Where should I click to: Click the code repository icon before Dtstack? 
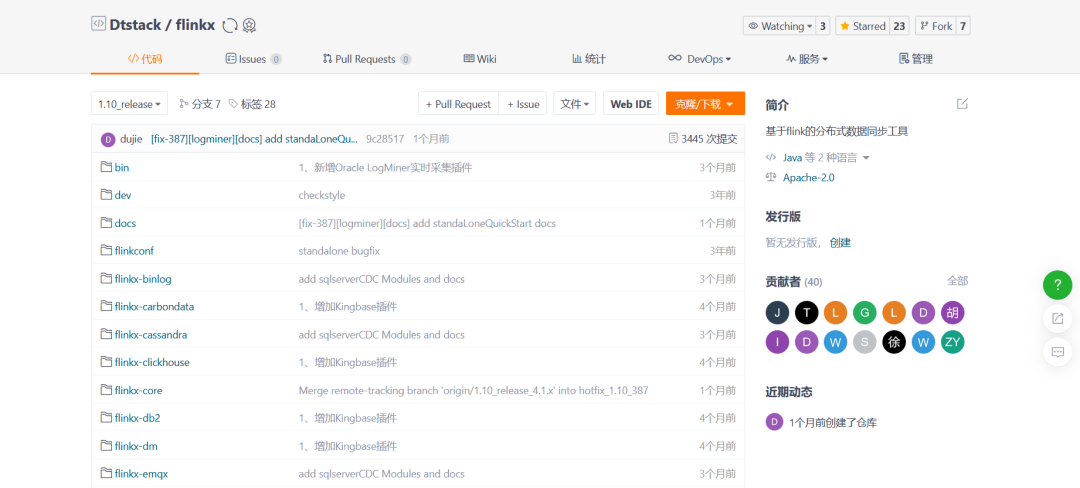[x=98, y=24]
